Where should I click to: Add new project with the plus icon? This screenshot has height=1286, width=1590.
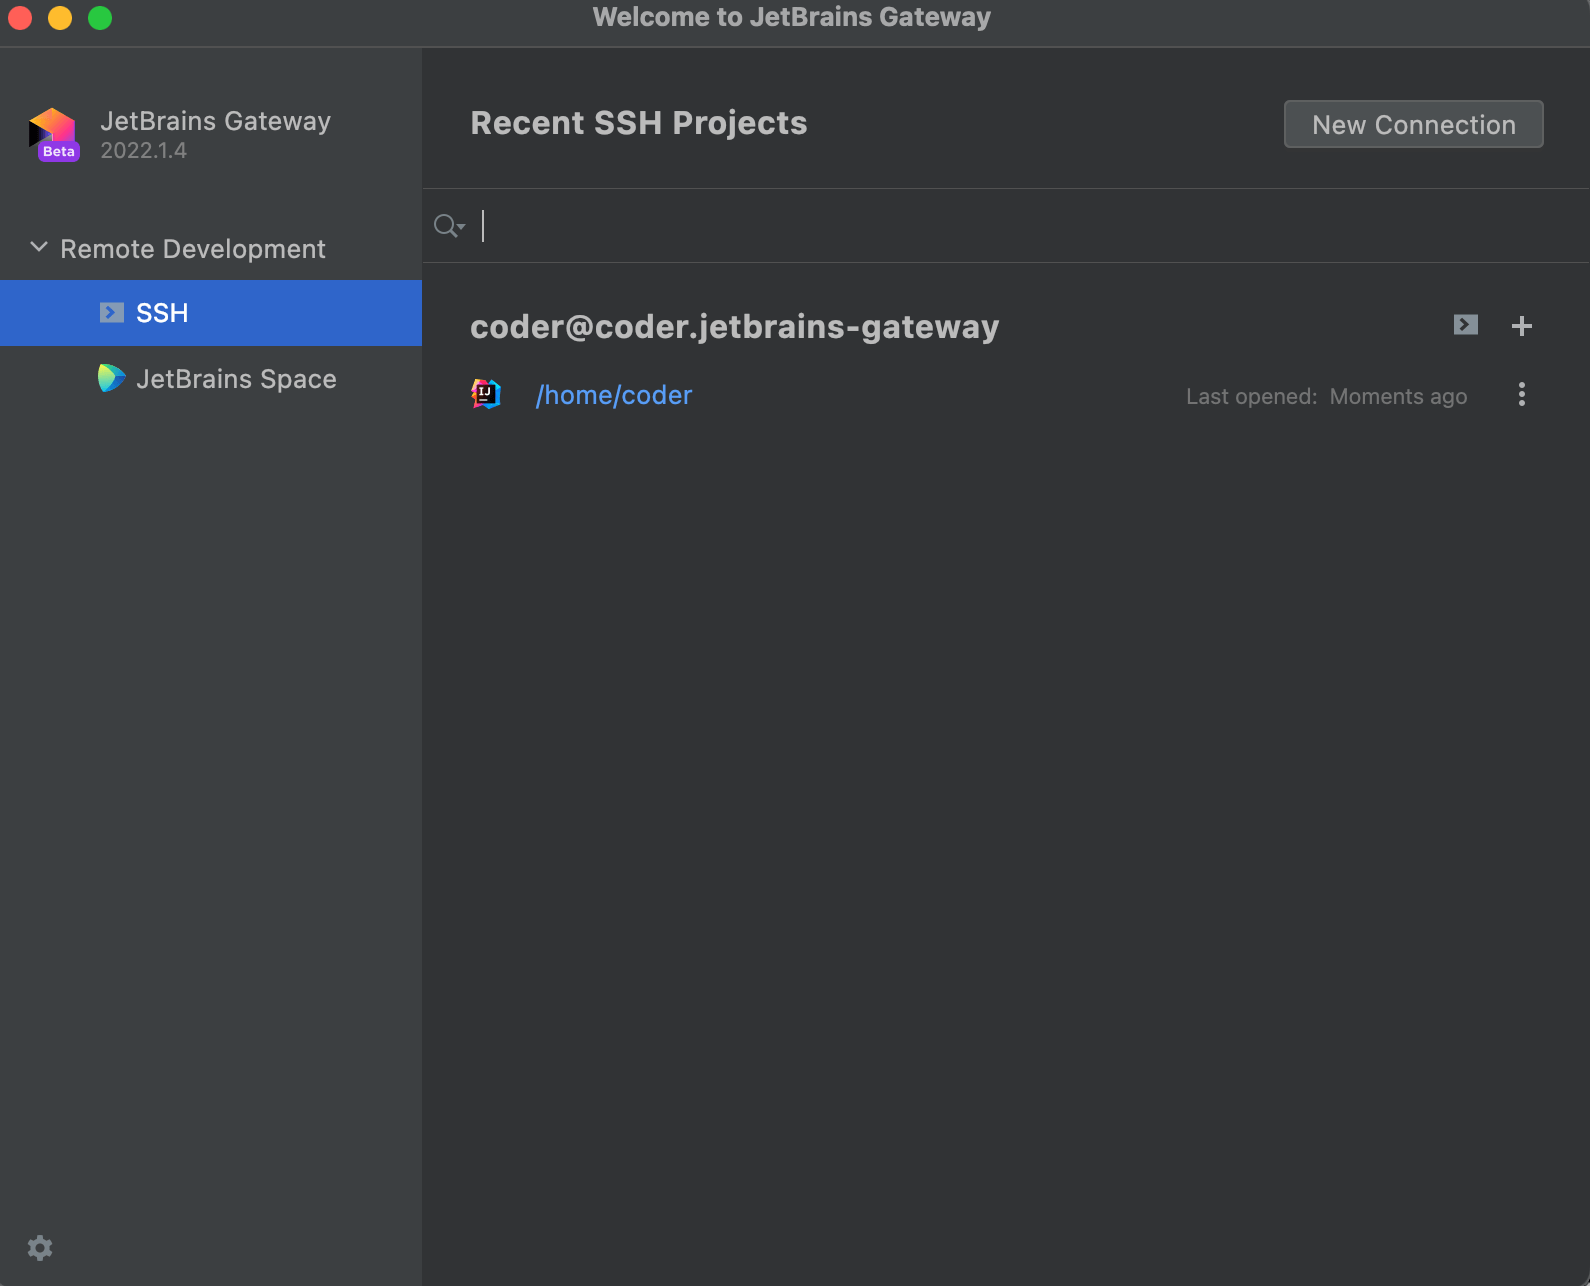pyautogui.click(x=1522, y=326)
